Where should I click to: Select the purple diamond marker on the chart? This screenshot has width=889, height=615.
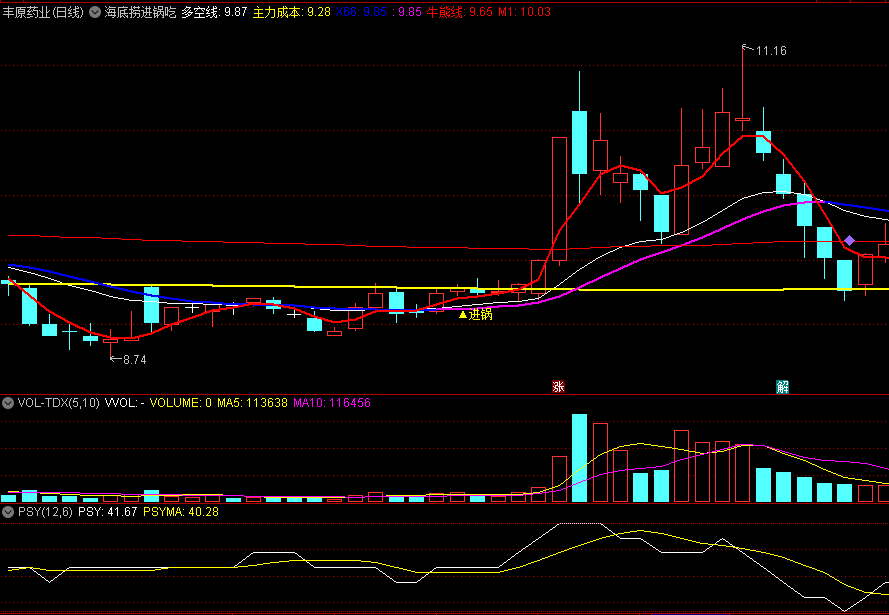click(849, 240)
